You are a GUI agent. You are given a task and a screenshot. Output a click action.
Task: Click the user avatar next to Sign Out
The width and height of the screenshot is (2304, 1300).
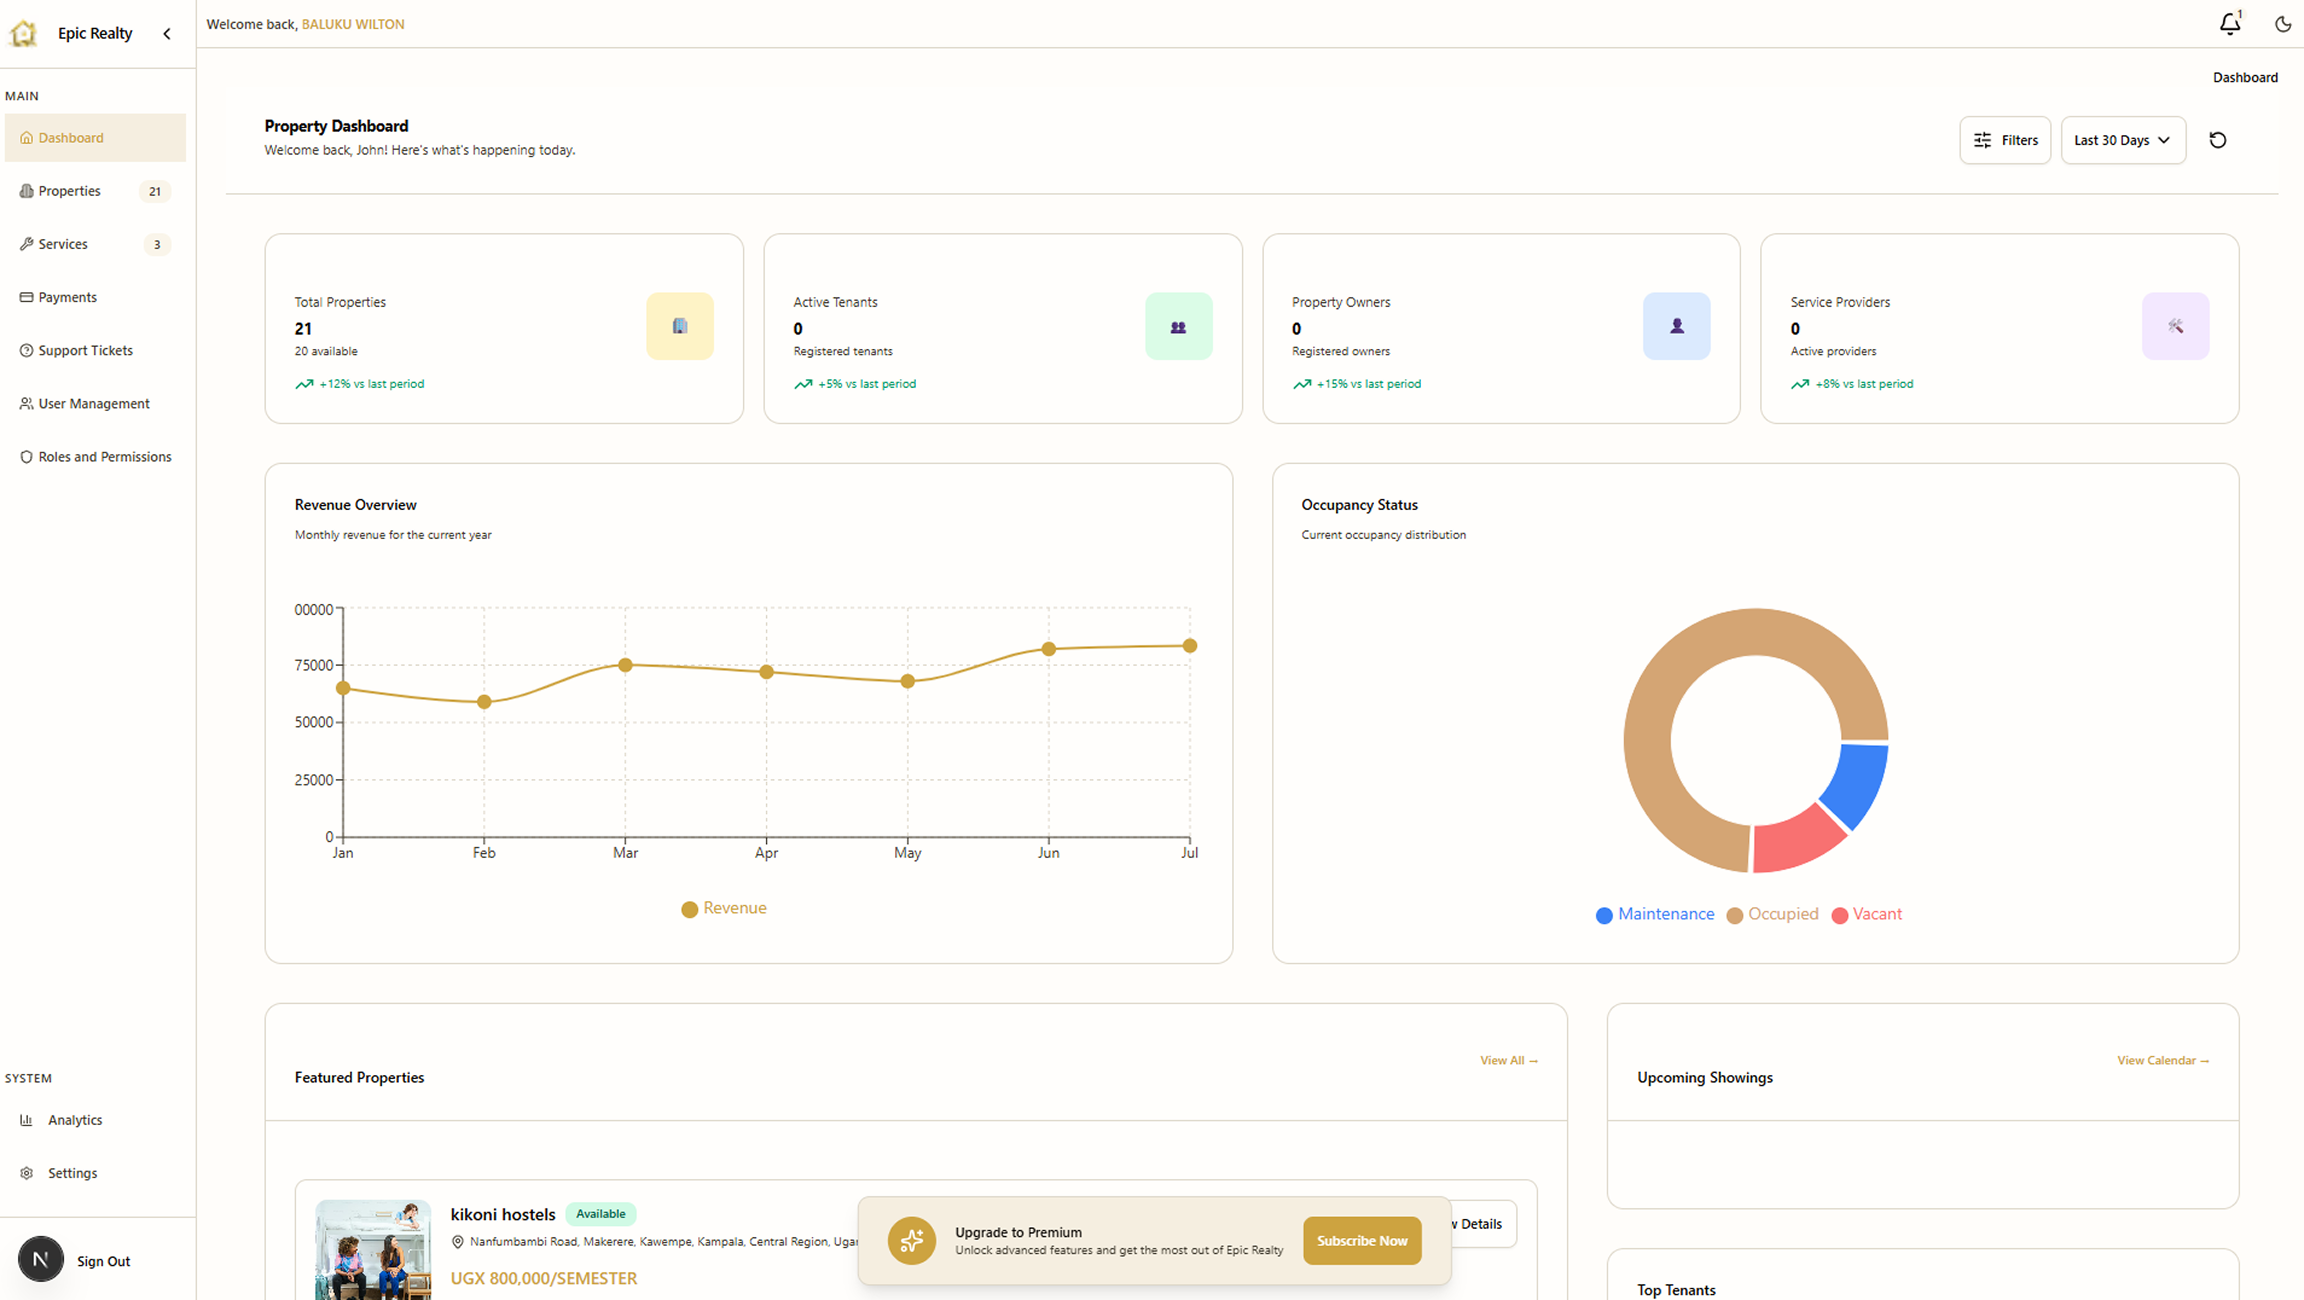(41, 1259)
